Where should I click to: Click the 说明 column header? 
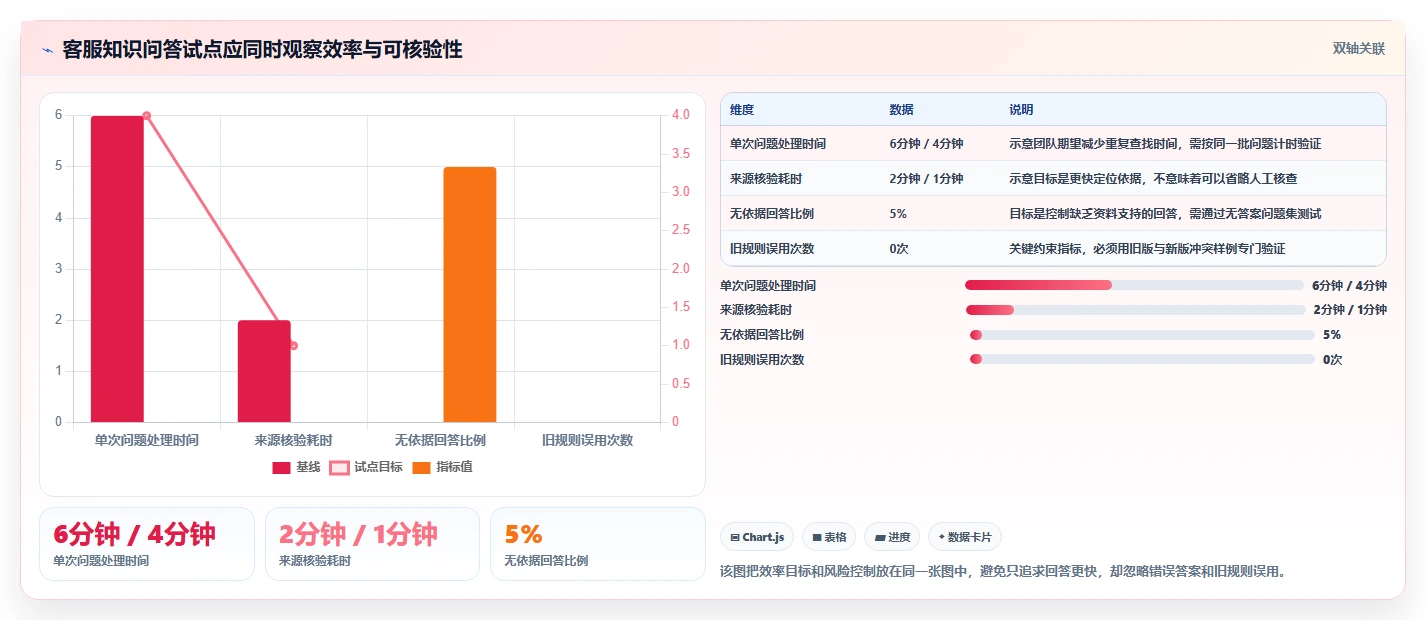click(x=1021, y=110)
